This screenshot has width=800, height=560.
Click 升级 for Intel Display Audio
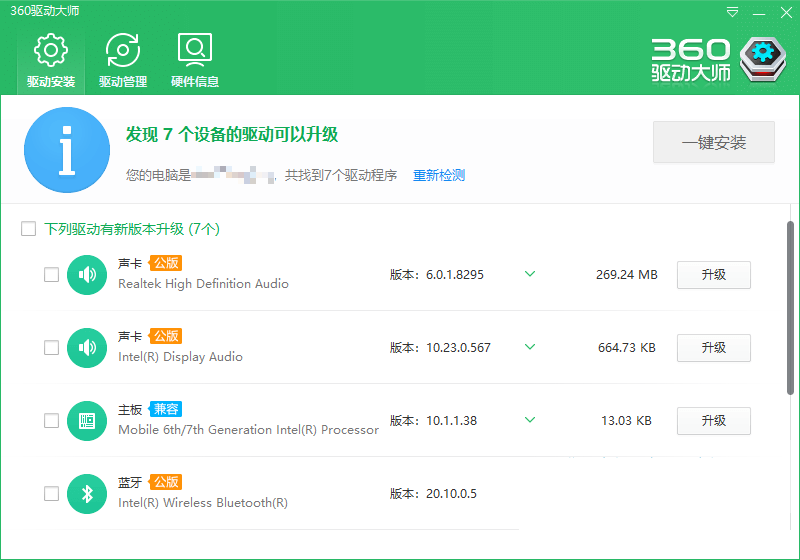pos(713,348)
